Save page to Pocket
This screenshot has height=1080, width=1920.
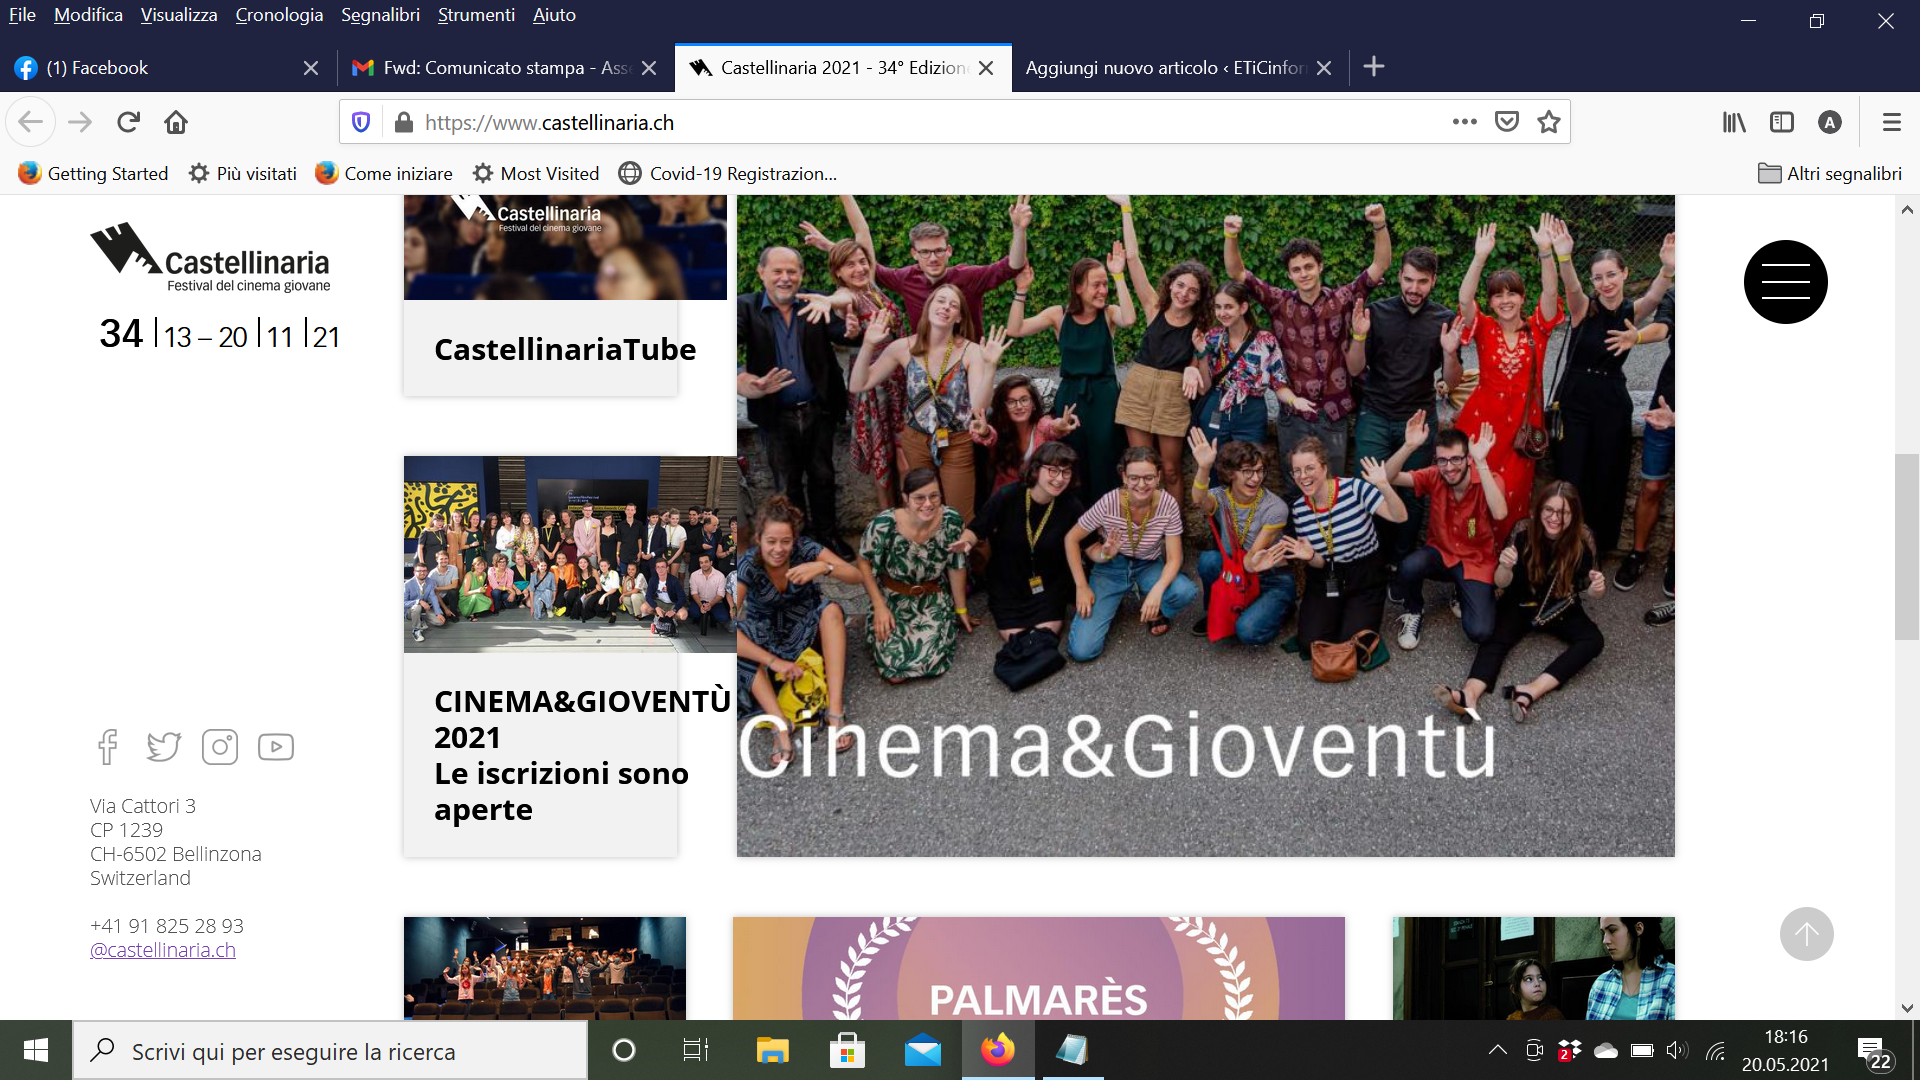[1507, 122]
